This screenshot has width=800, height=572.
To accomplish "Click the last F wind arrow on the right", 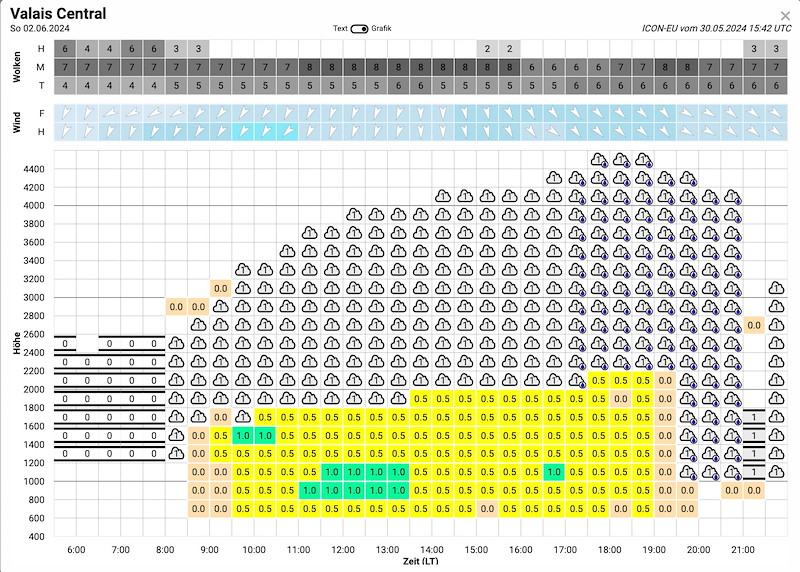I will tap(776, 113).
